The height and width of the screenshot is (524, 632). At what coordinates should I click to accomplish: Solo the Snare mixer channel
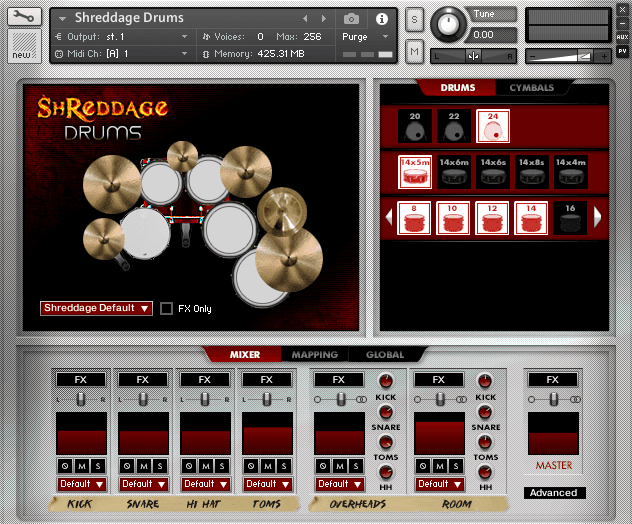160,466
